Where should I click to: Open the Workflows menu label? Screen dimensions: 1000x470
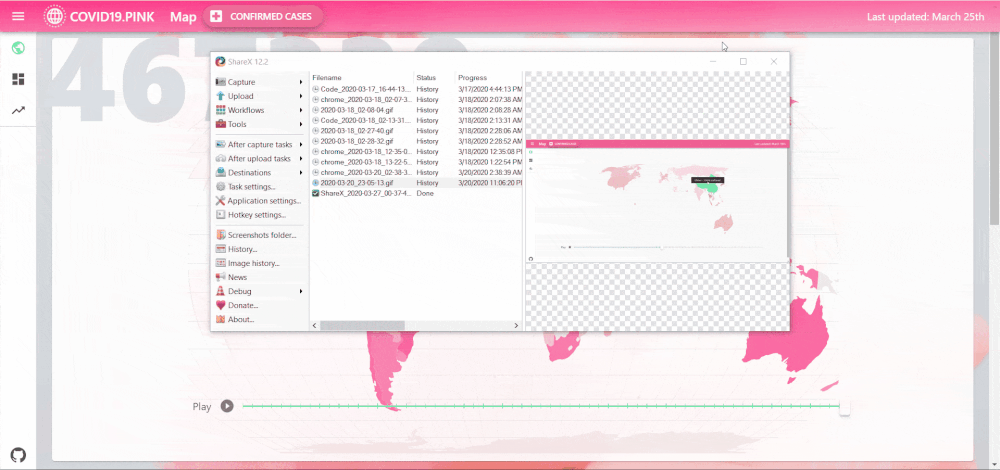246,110
